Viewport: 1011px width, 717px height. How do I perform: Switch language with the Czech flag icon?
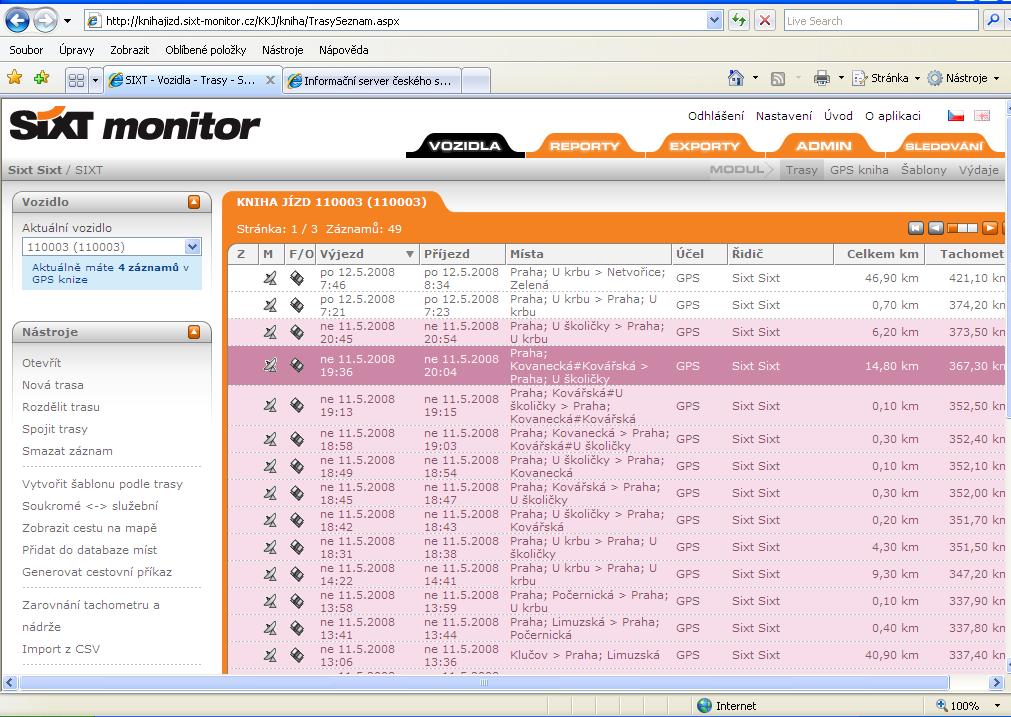956,115
